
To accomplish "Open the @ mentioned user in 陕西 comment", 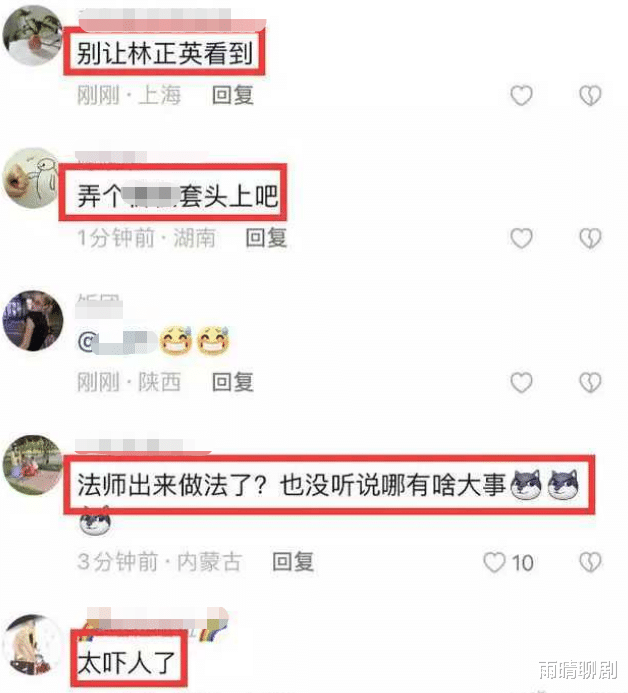I will (117, 341).
